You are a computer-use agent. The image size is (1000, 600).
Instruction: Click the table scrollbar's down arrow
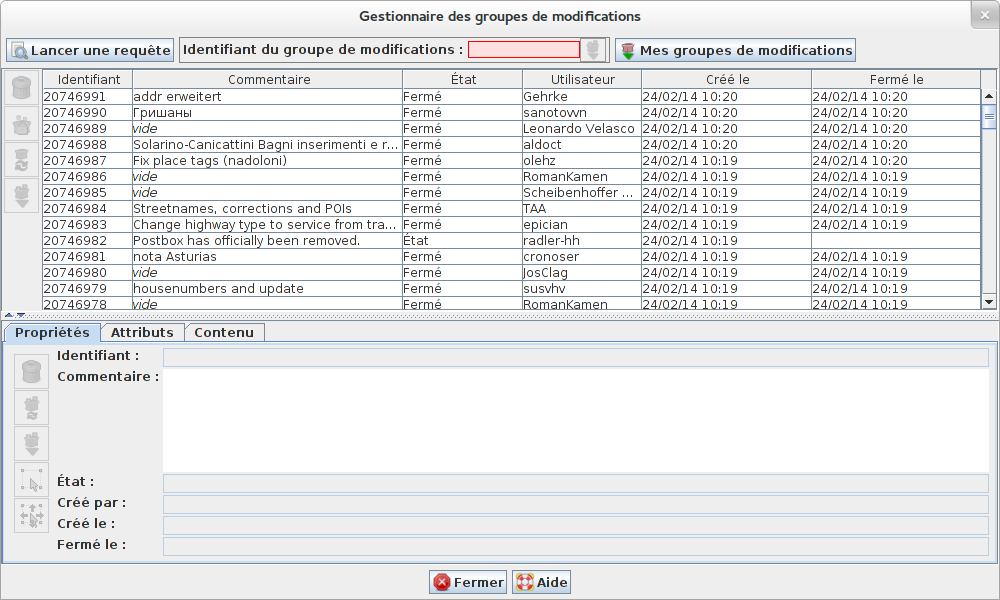tap(989, 301)
